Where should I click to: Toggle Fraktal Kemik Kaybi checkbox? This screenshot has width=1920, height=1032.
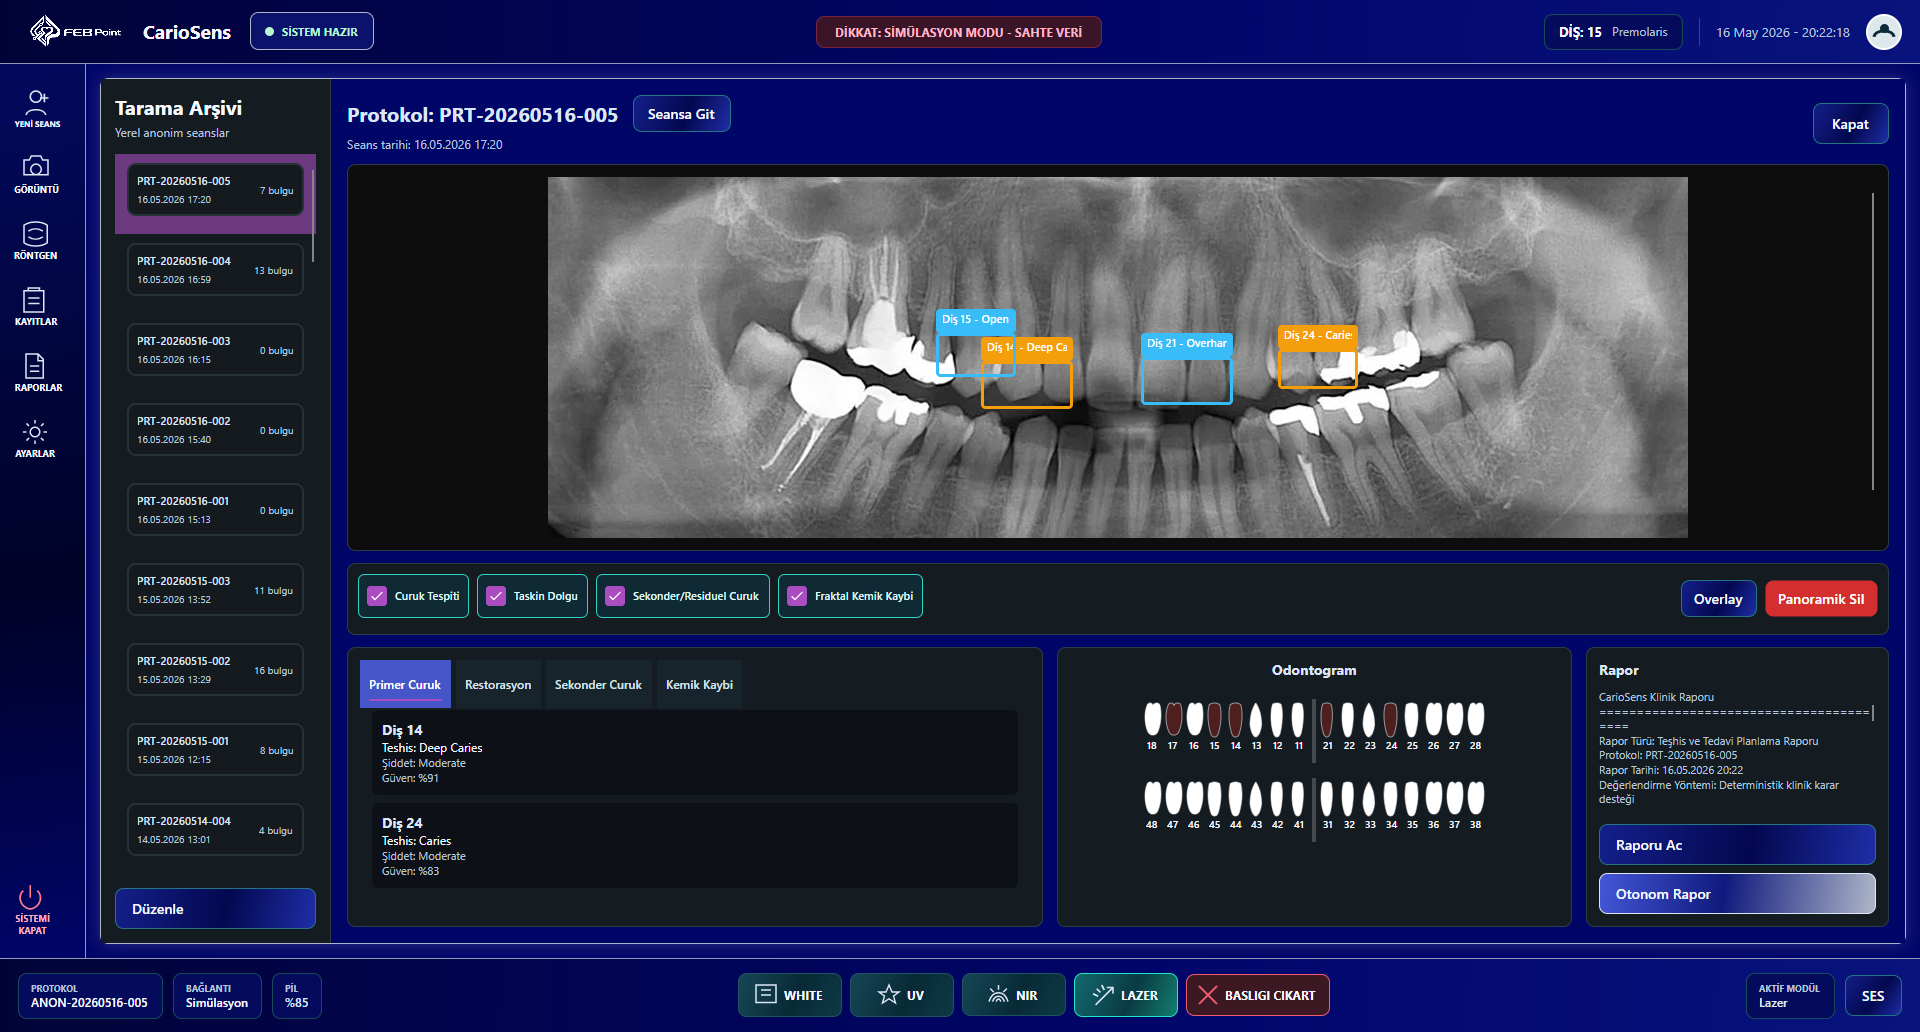click(850, 596)
